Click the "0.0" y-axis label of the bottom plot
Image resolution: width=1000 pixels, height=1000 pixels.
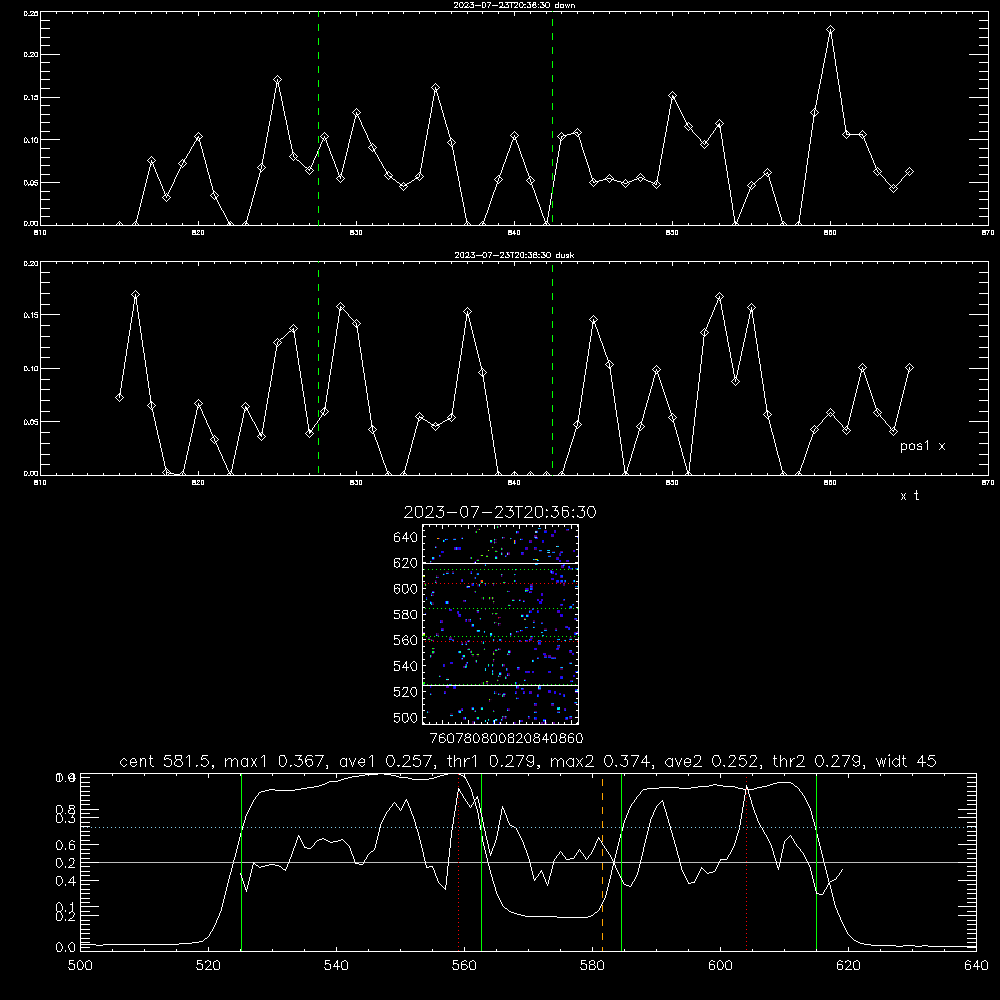(66, 947)
